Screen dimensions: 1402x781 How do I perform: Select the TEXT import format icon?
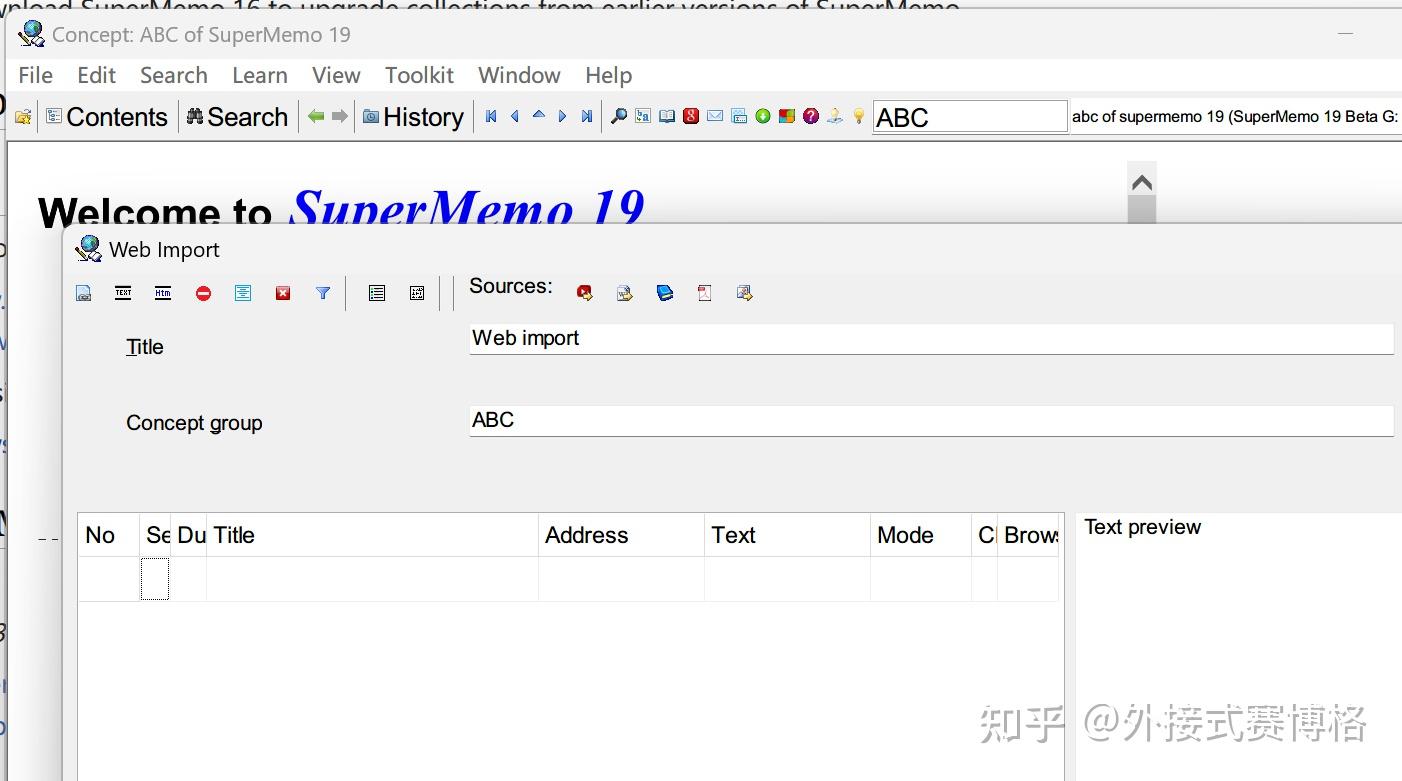pos(123,293)
